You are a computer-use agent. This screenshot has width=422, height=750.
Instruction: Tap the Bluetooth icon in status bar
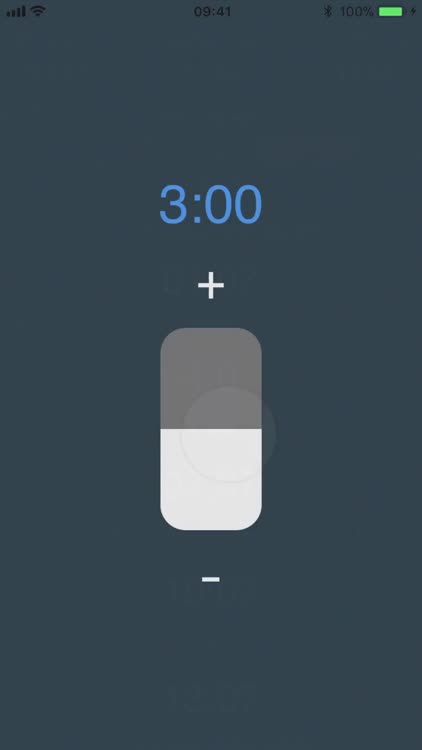(328, 11)
